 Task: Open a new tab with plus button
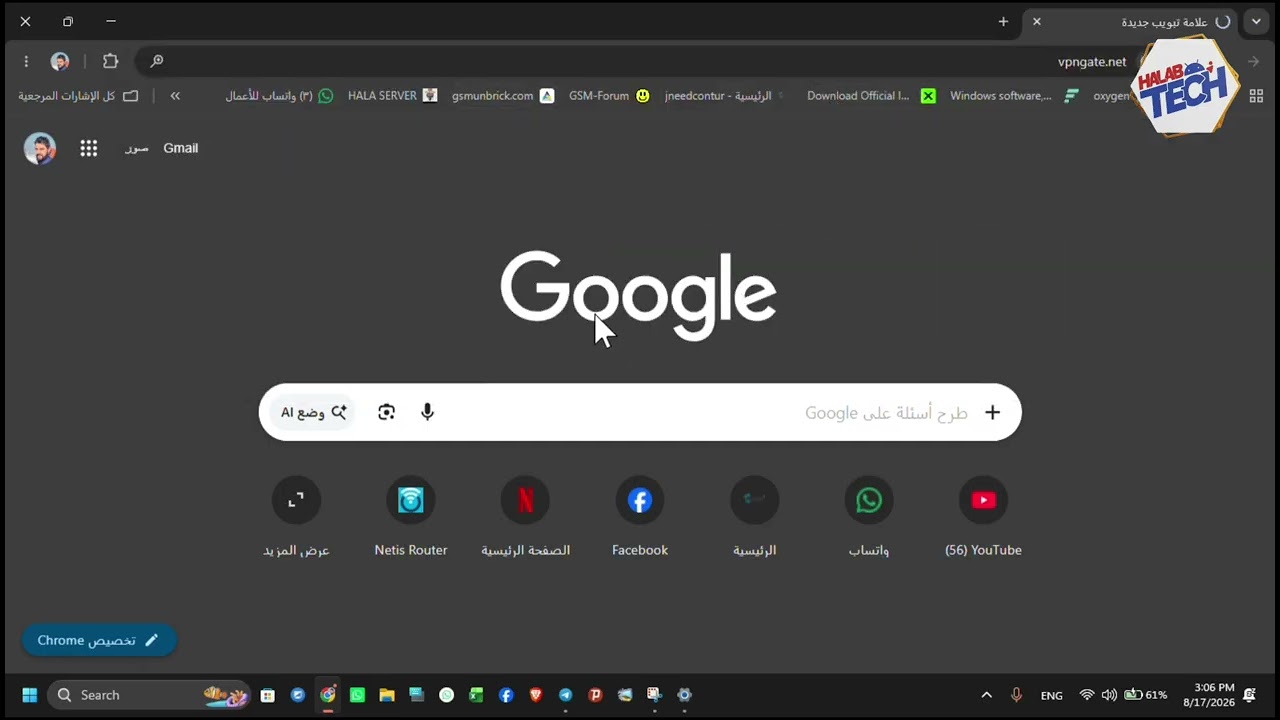(x=1003, y=21)
